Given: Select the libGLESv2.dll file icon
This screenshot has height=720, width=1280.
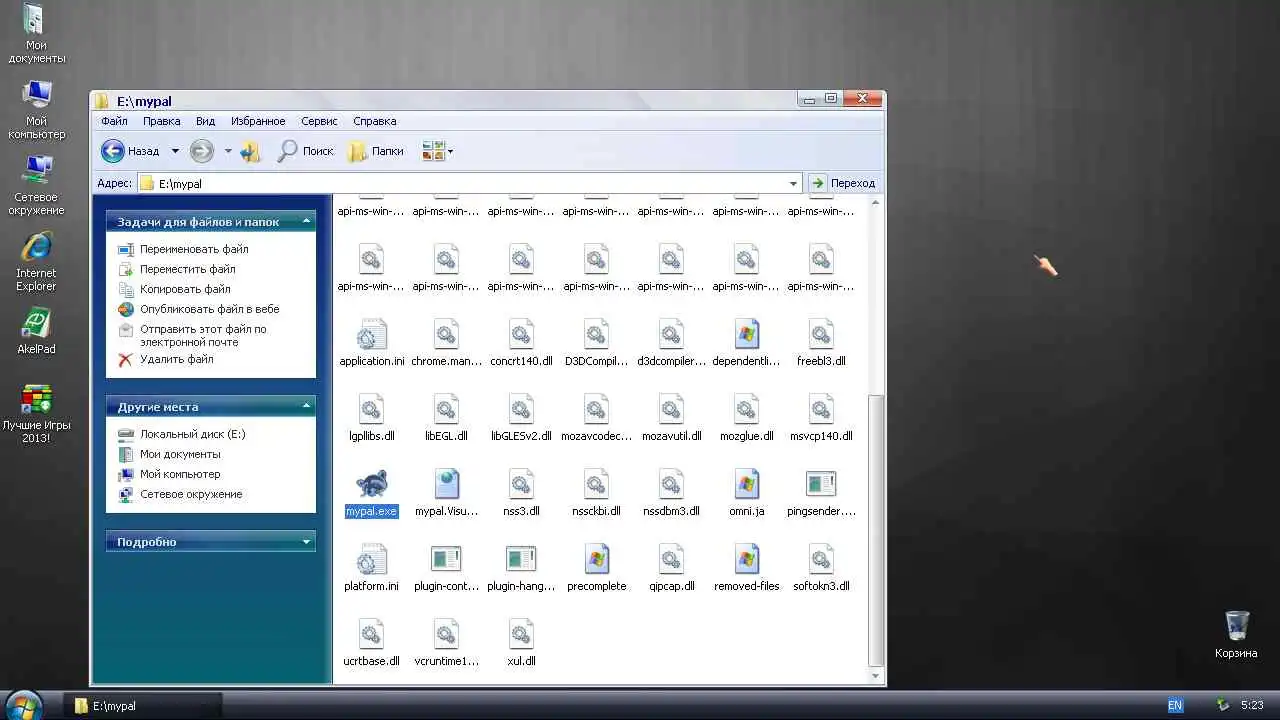Looking at the screenshot, I should click(x=521, y=409).
